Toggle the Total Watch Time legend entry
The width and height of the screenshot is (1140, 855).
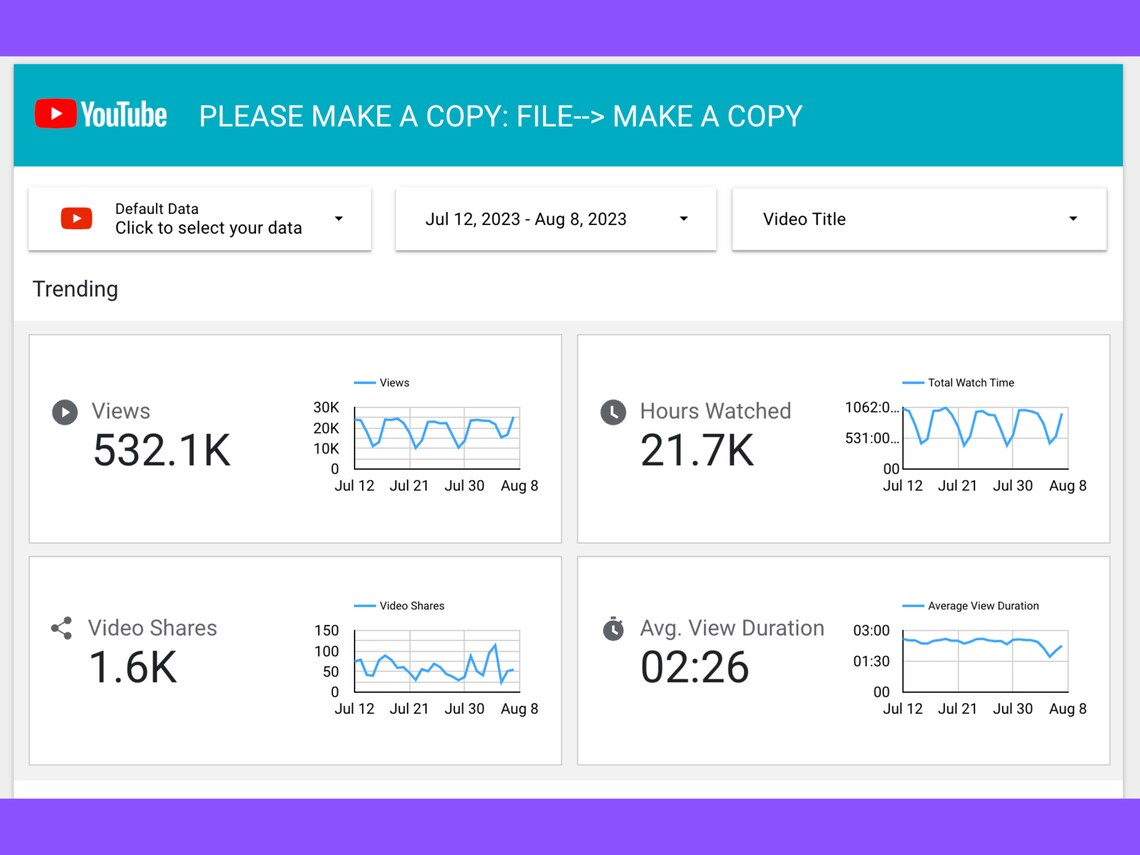[x=960, y=382]
